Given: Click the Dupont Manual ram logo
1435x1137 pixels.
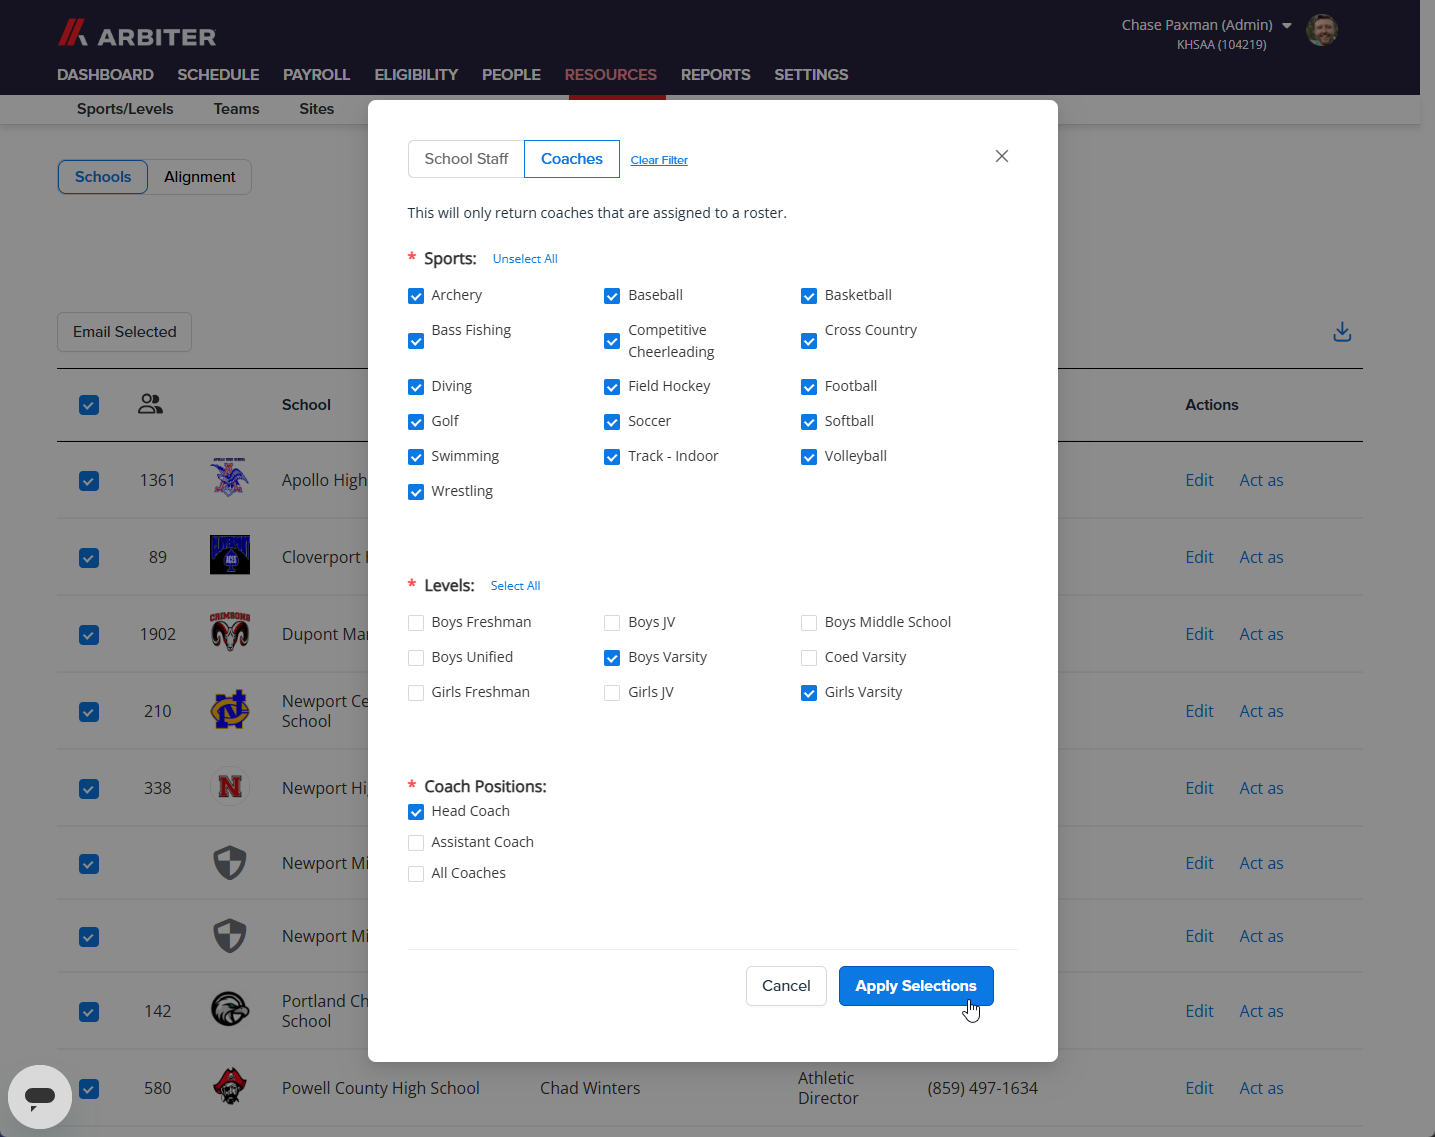Looking at the screenshot, I should click(x=230, y=633).
